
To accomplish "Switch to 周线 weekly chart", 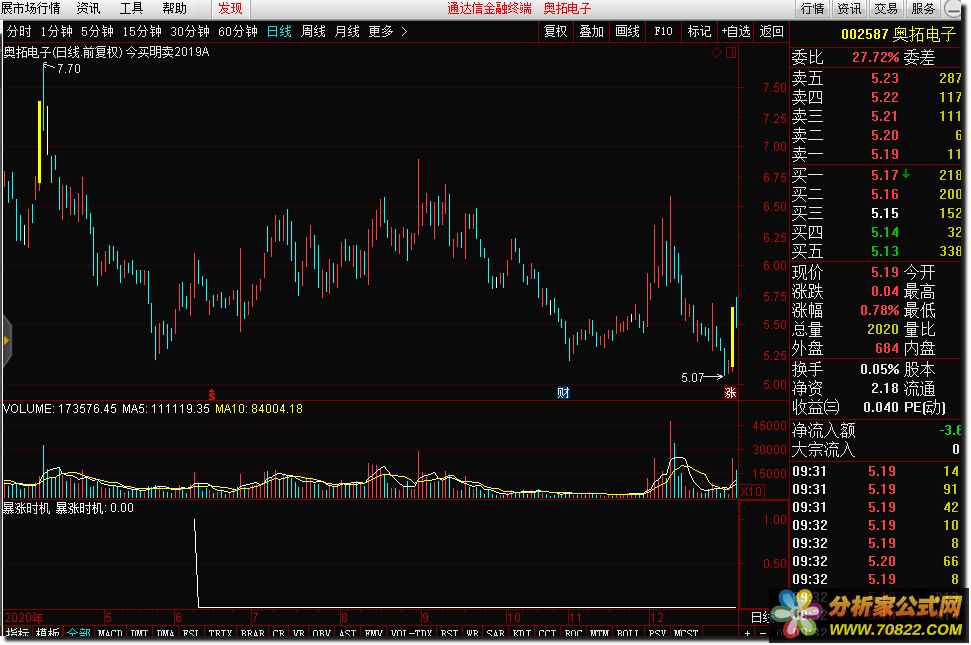I will point(313,31).
